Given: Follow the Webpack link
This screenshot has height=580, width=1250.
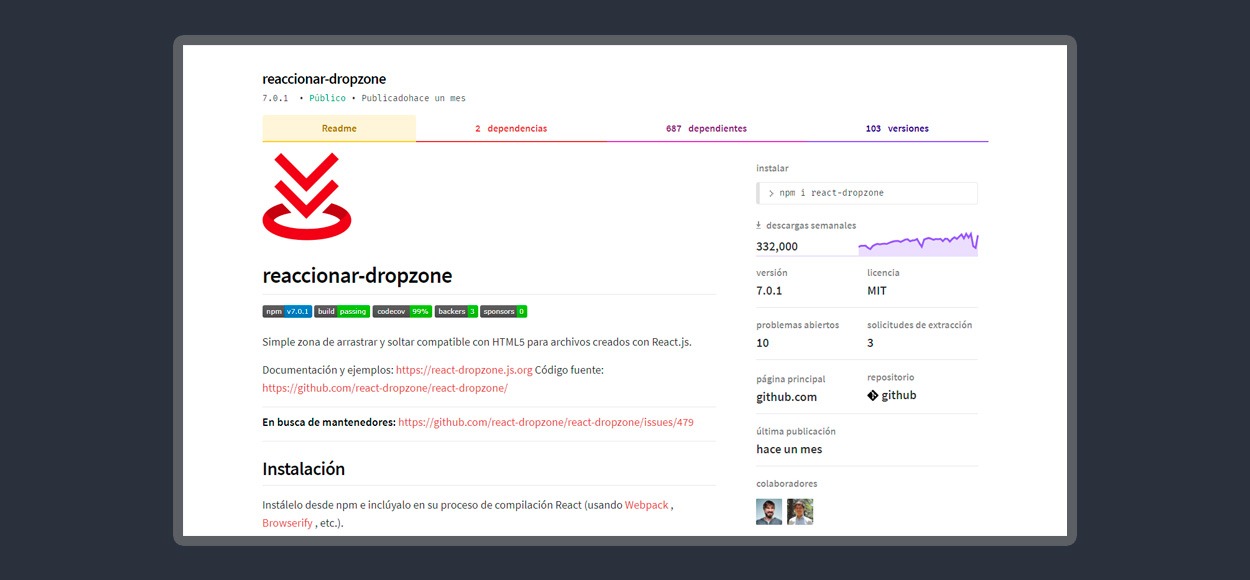Looking at the screenshot, I should tap(647, 505).
